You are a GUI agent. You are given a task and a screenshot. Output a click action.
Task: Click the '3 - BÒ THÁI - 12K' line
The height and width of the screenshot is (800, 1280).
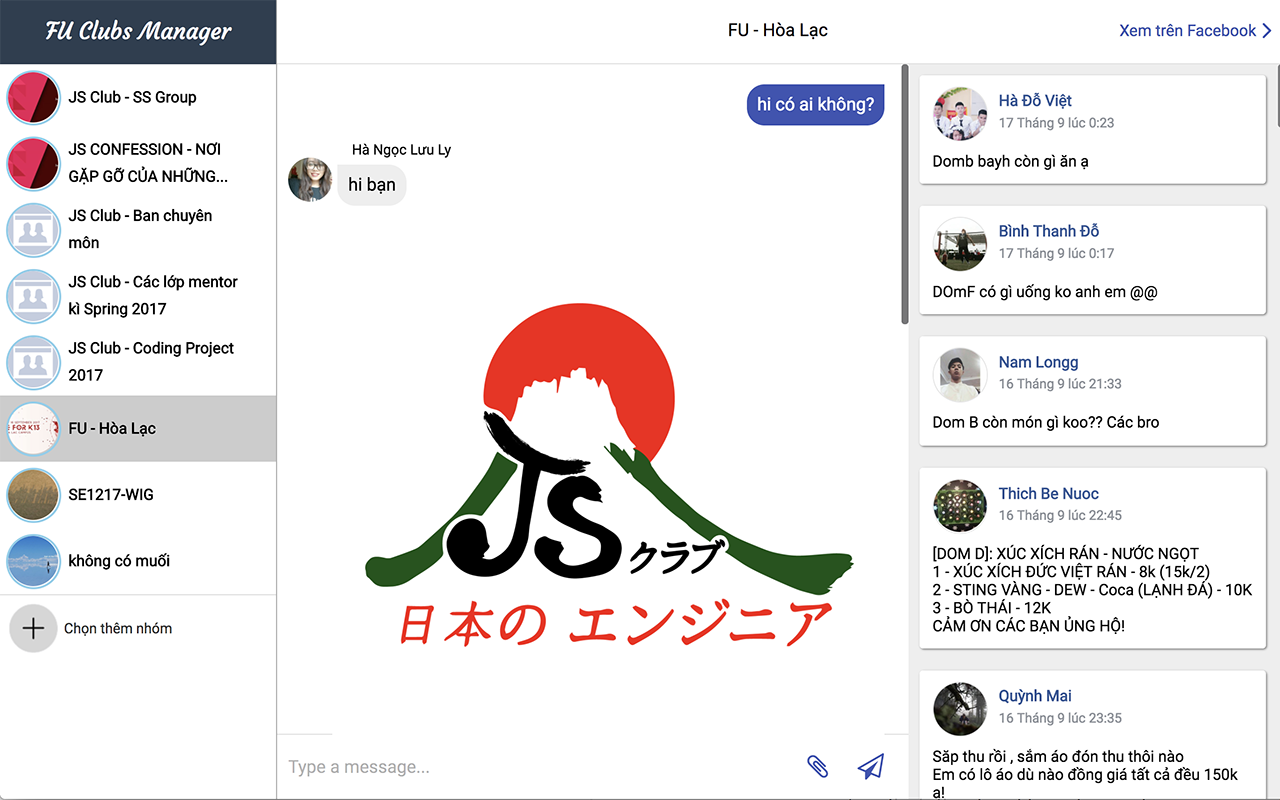(992, 608)
